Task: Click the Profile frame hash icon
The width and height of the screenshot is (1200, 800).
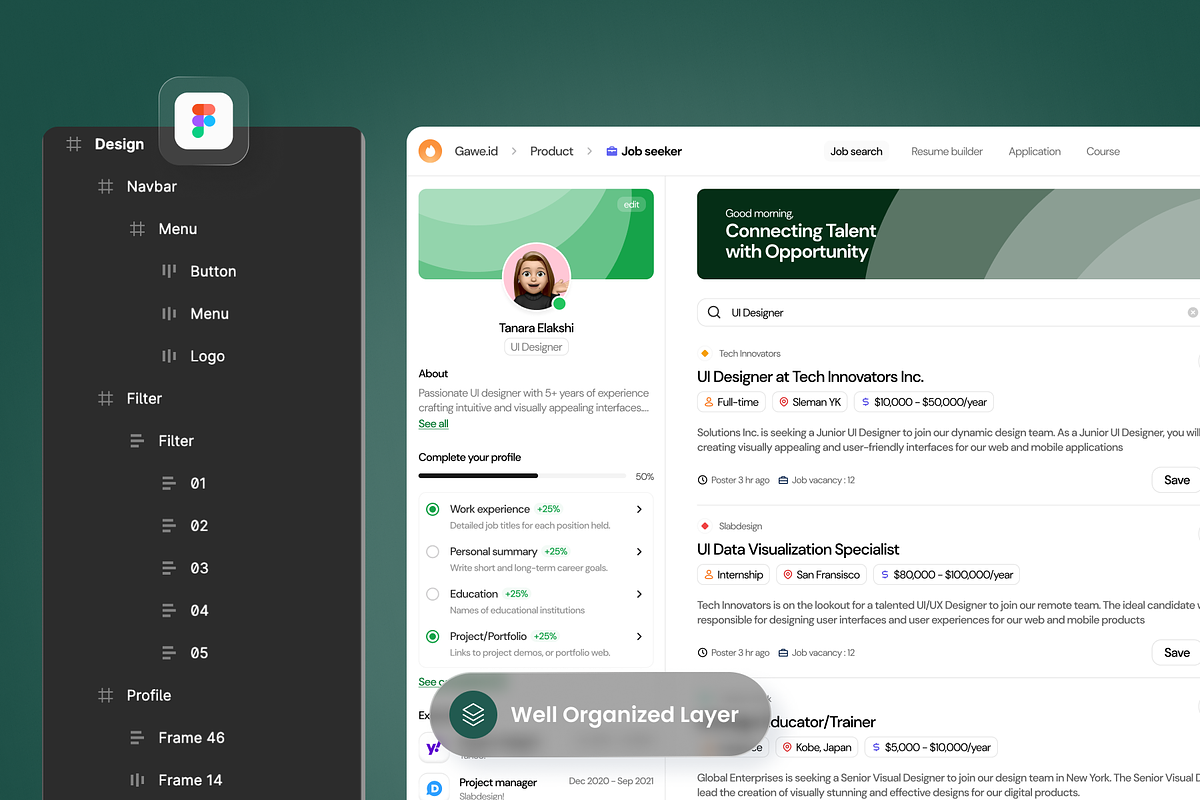Action: point(105,695)
